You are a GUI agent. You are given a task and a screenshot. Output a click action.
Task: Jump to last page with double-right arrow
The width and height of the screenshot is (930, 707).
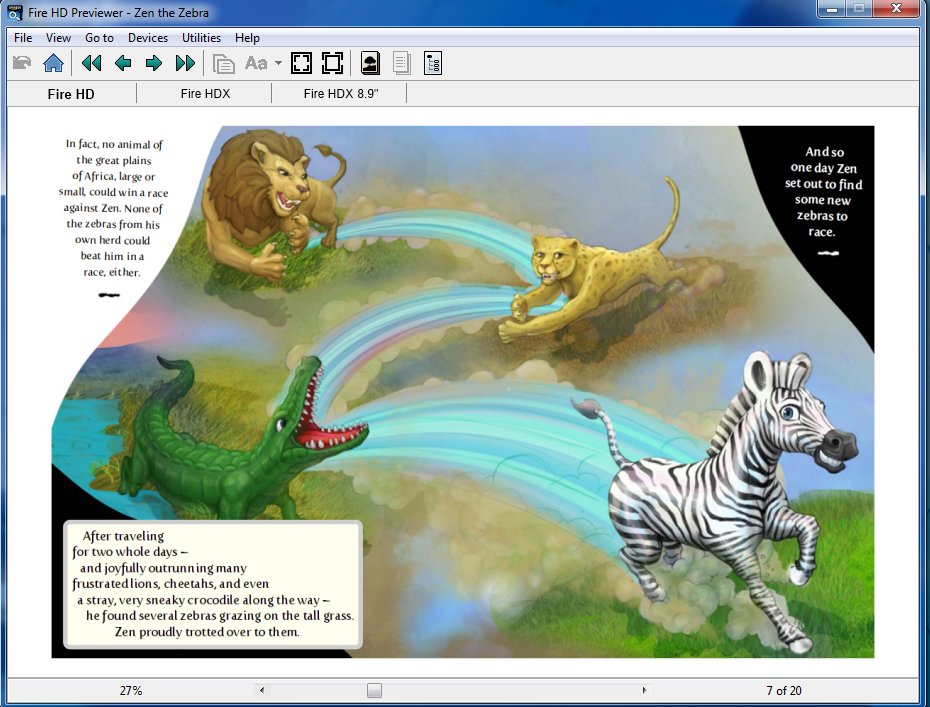(185, 64)
